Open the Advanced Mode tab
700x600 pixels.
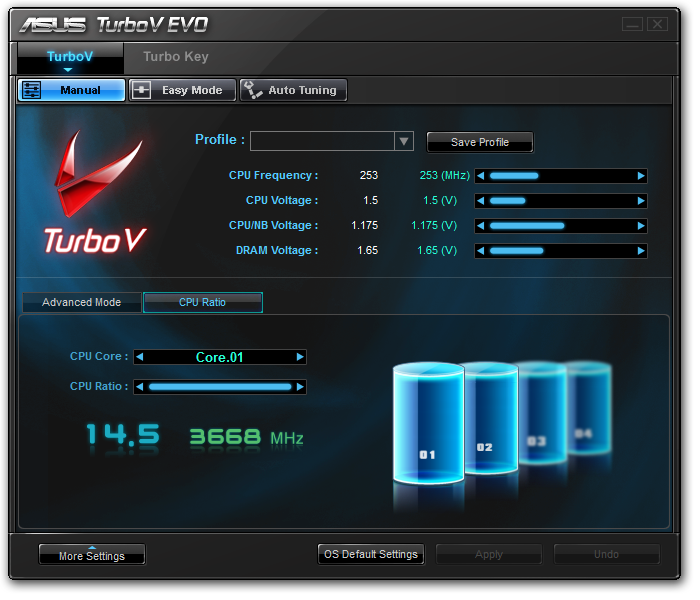coord(83,305)
